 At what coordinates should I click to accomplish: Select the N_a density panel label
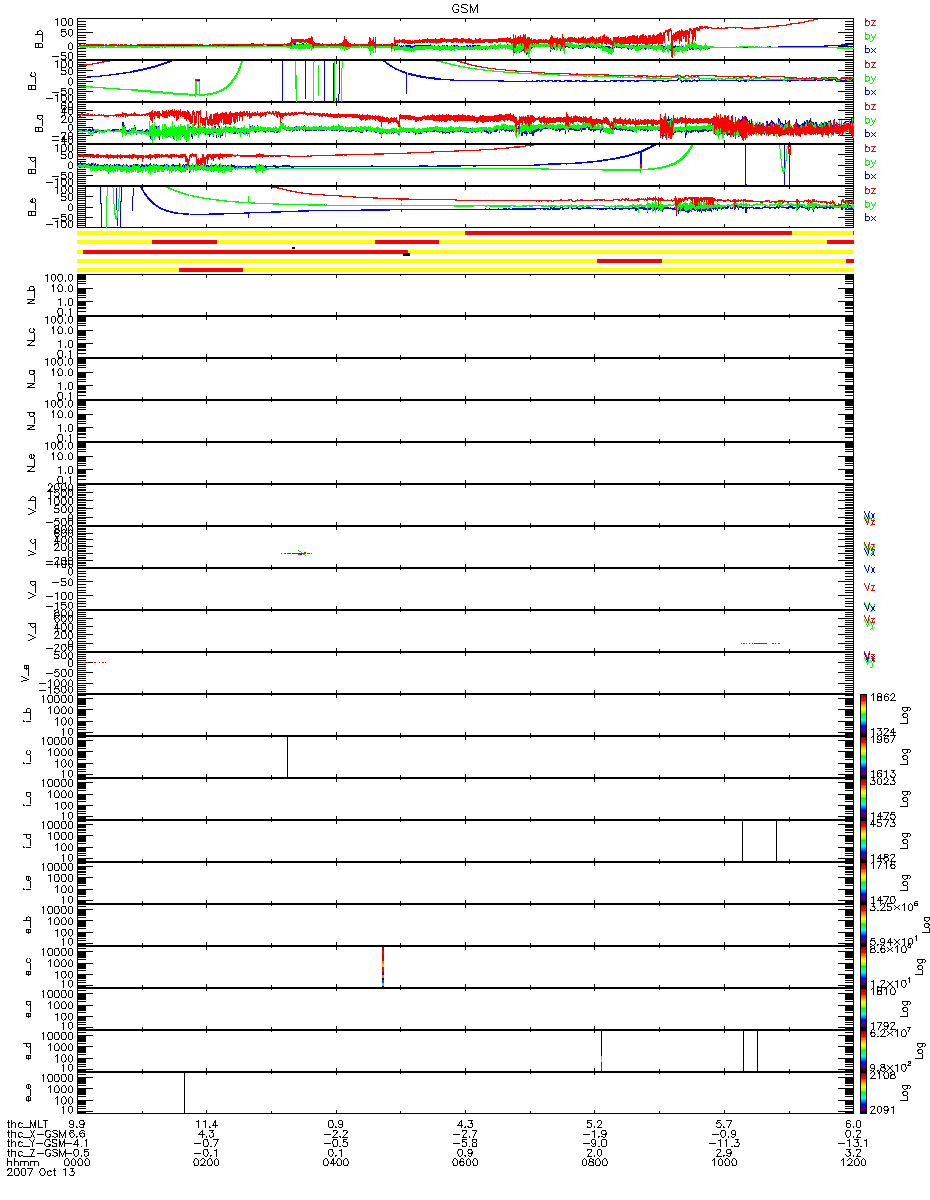coord(30,378)
